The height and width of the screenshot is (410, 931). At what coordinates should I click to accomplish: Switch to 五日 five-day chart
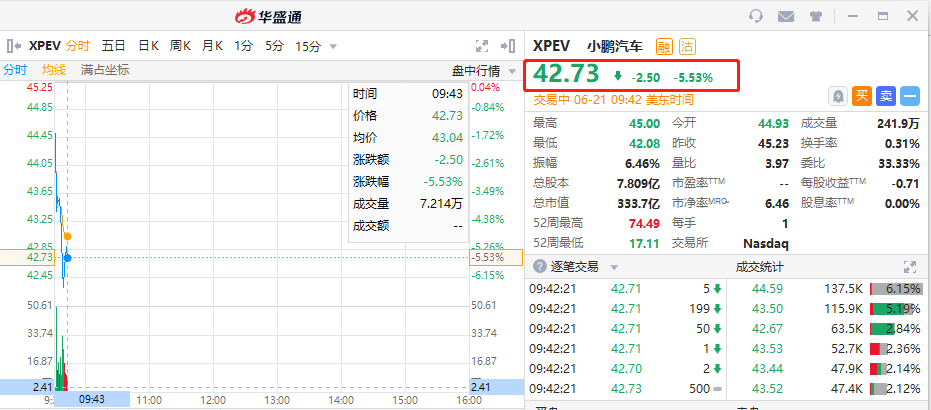[x=113, y=46]
